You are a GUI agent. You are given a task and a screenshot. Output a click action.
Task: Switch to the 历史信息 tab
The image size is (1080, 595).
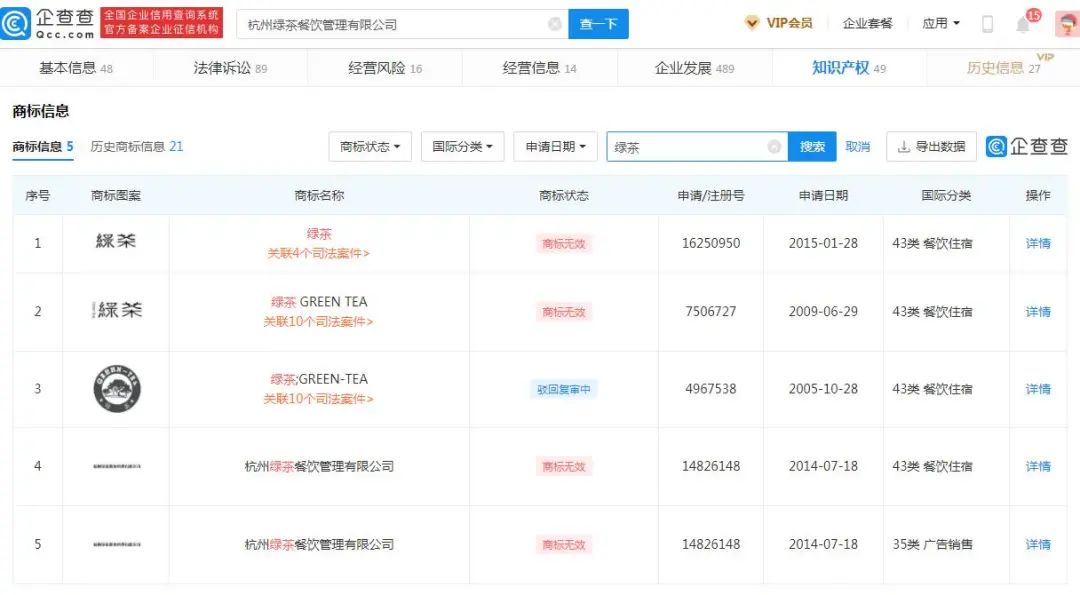[1003, 67]
